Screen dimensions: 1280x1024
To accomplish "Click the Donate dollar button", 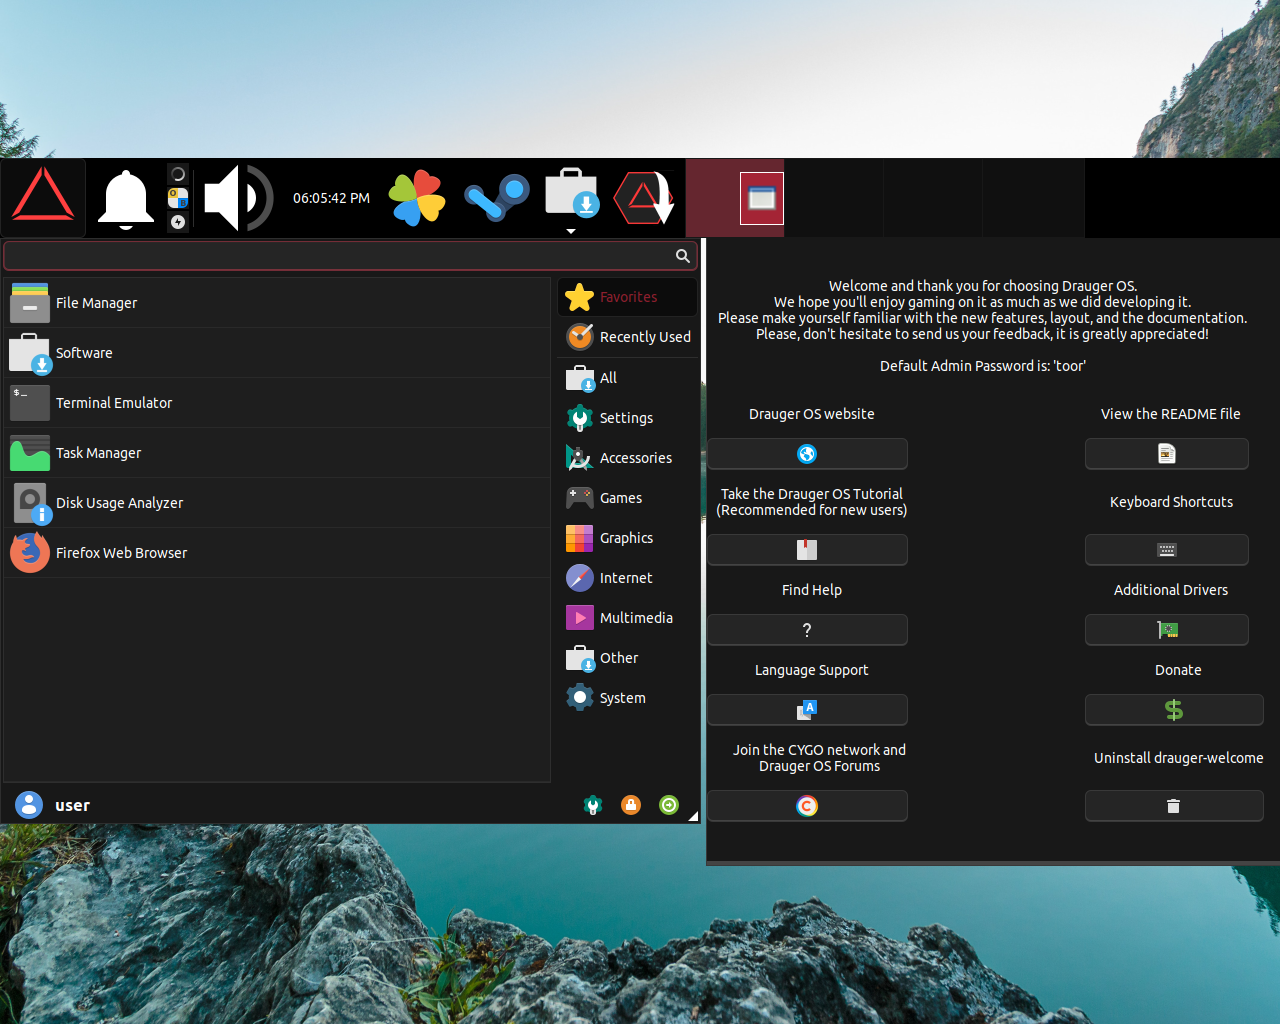I will [x=1174, y=710].
